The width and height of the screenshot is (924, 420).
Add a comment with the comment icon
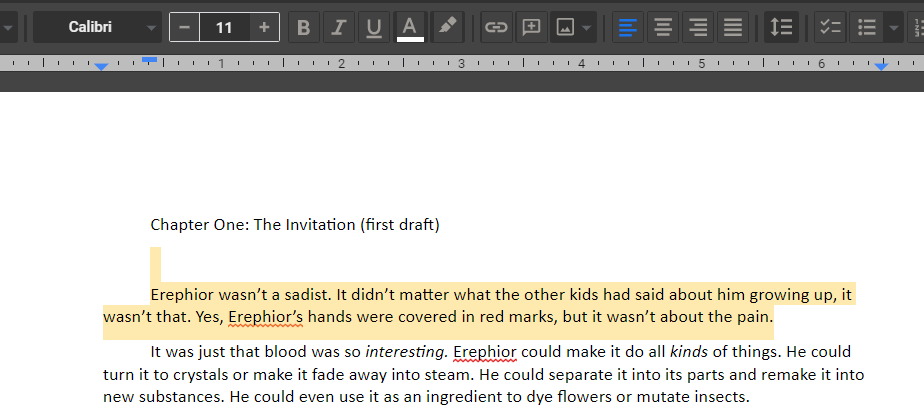[x=532, y=27]
